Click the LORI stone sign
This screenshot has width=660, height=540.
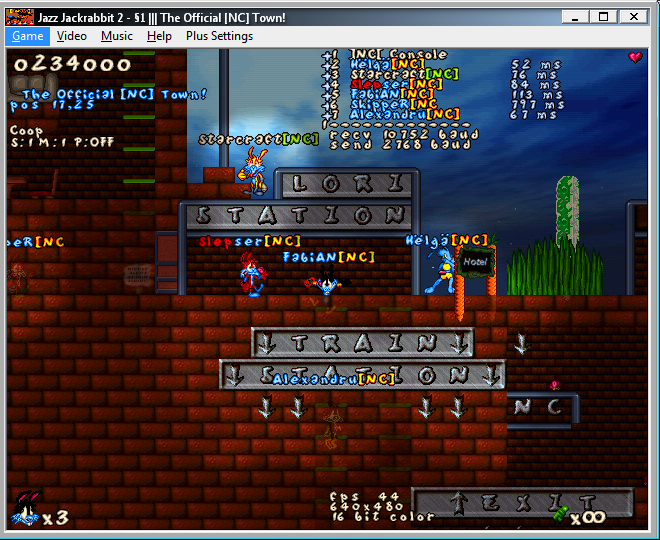coord(347,184)
